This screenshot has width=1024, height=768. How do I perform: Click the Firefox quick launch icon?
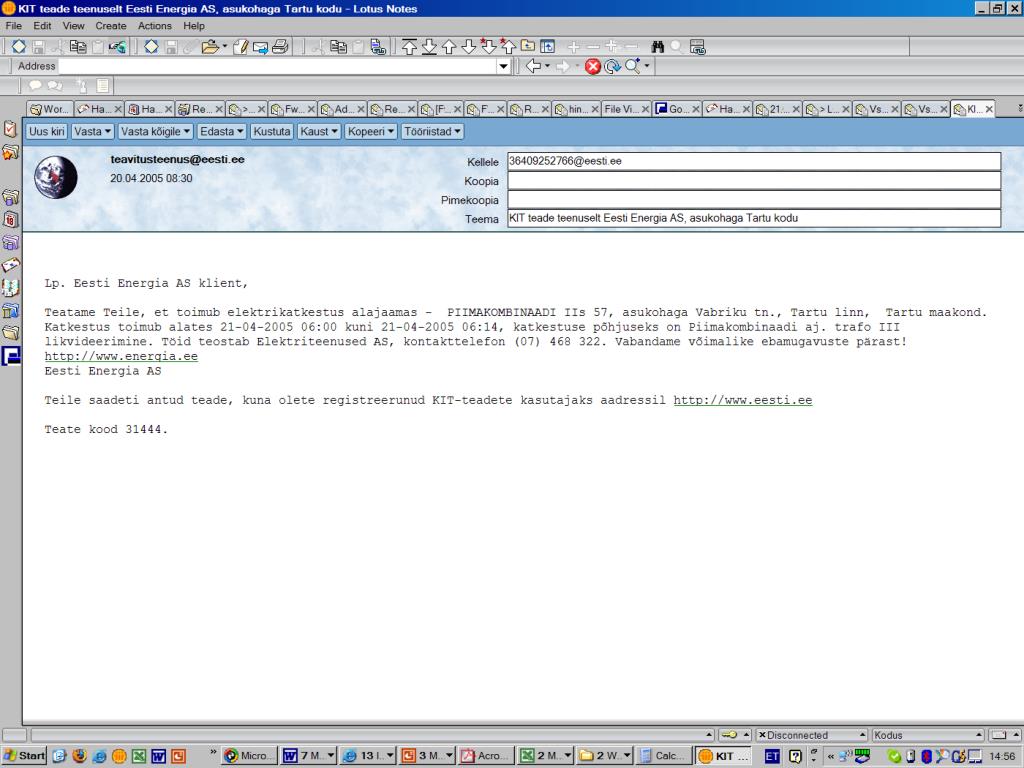coord(80,756)
